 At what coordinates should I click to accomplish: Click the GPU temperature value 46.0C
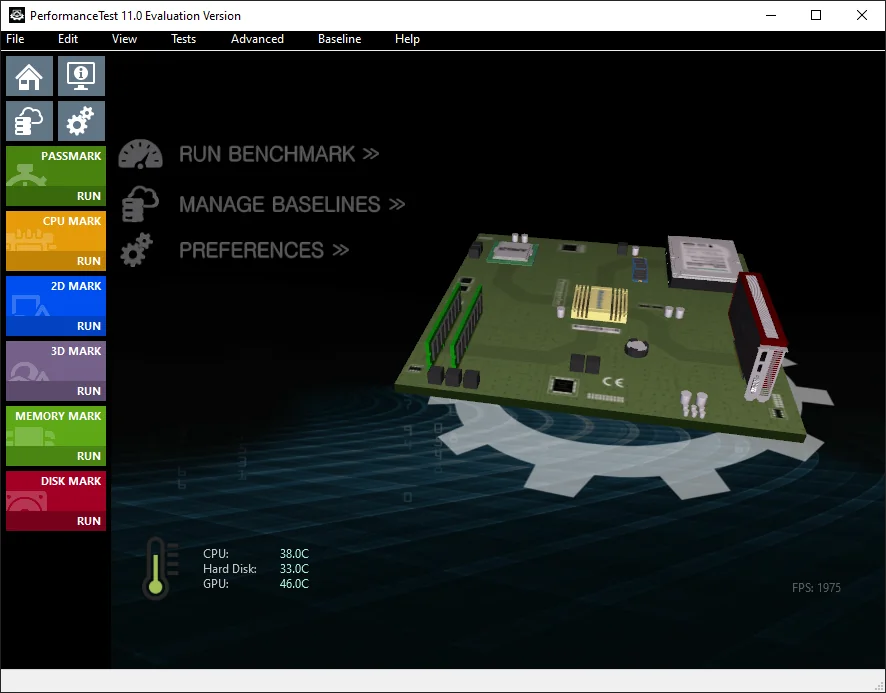[294, 584]
